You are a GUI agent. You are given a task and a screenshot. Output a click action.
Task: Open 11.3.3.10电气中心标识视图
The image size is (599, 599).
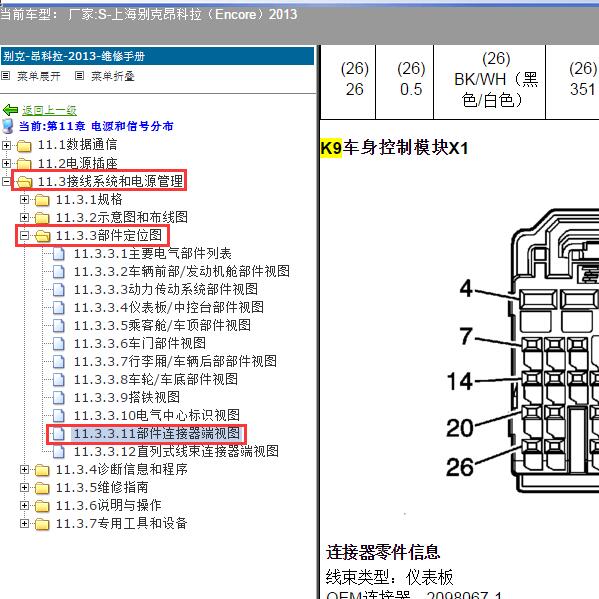157,415
